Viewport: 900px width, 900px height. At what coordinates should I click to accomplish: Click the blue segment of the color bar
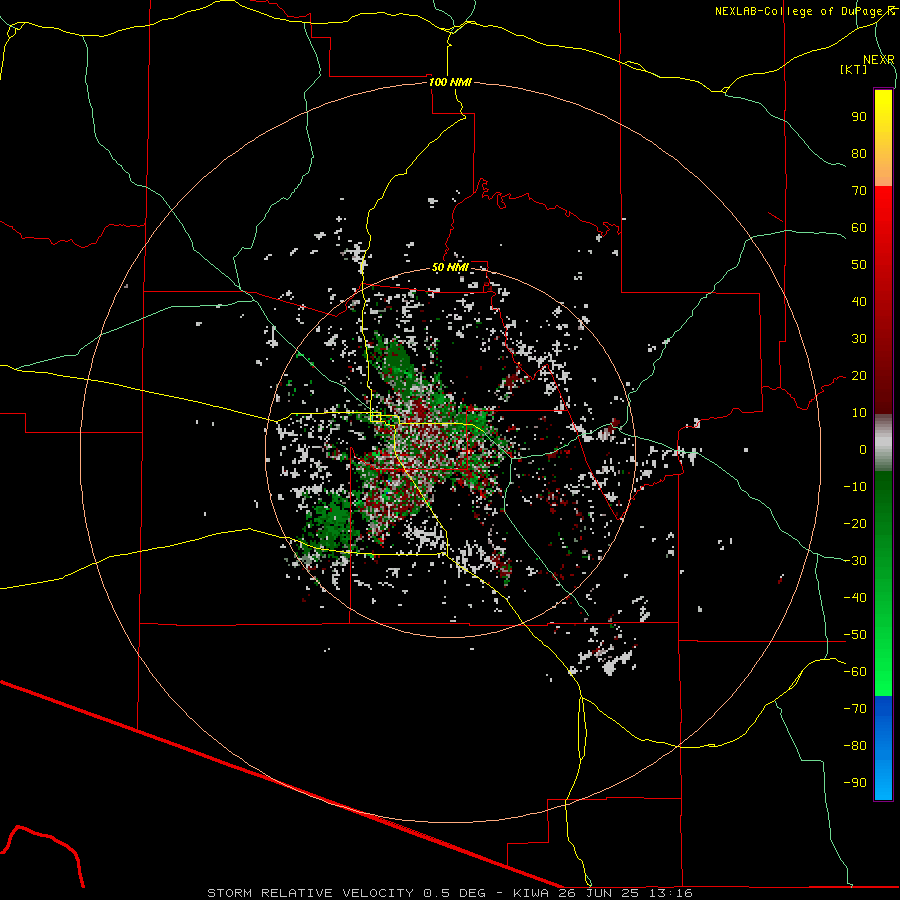[x=883, y=748]
